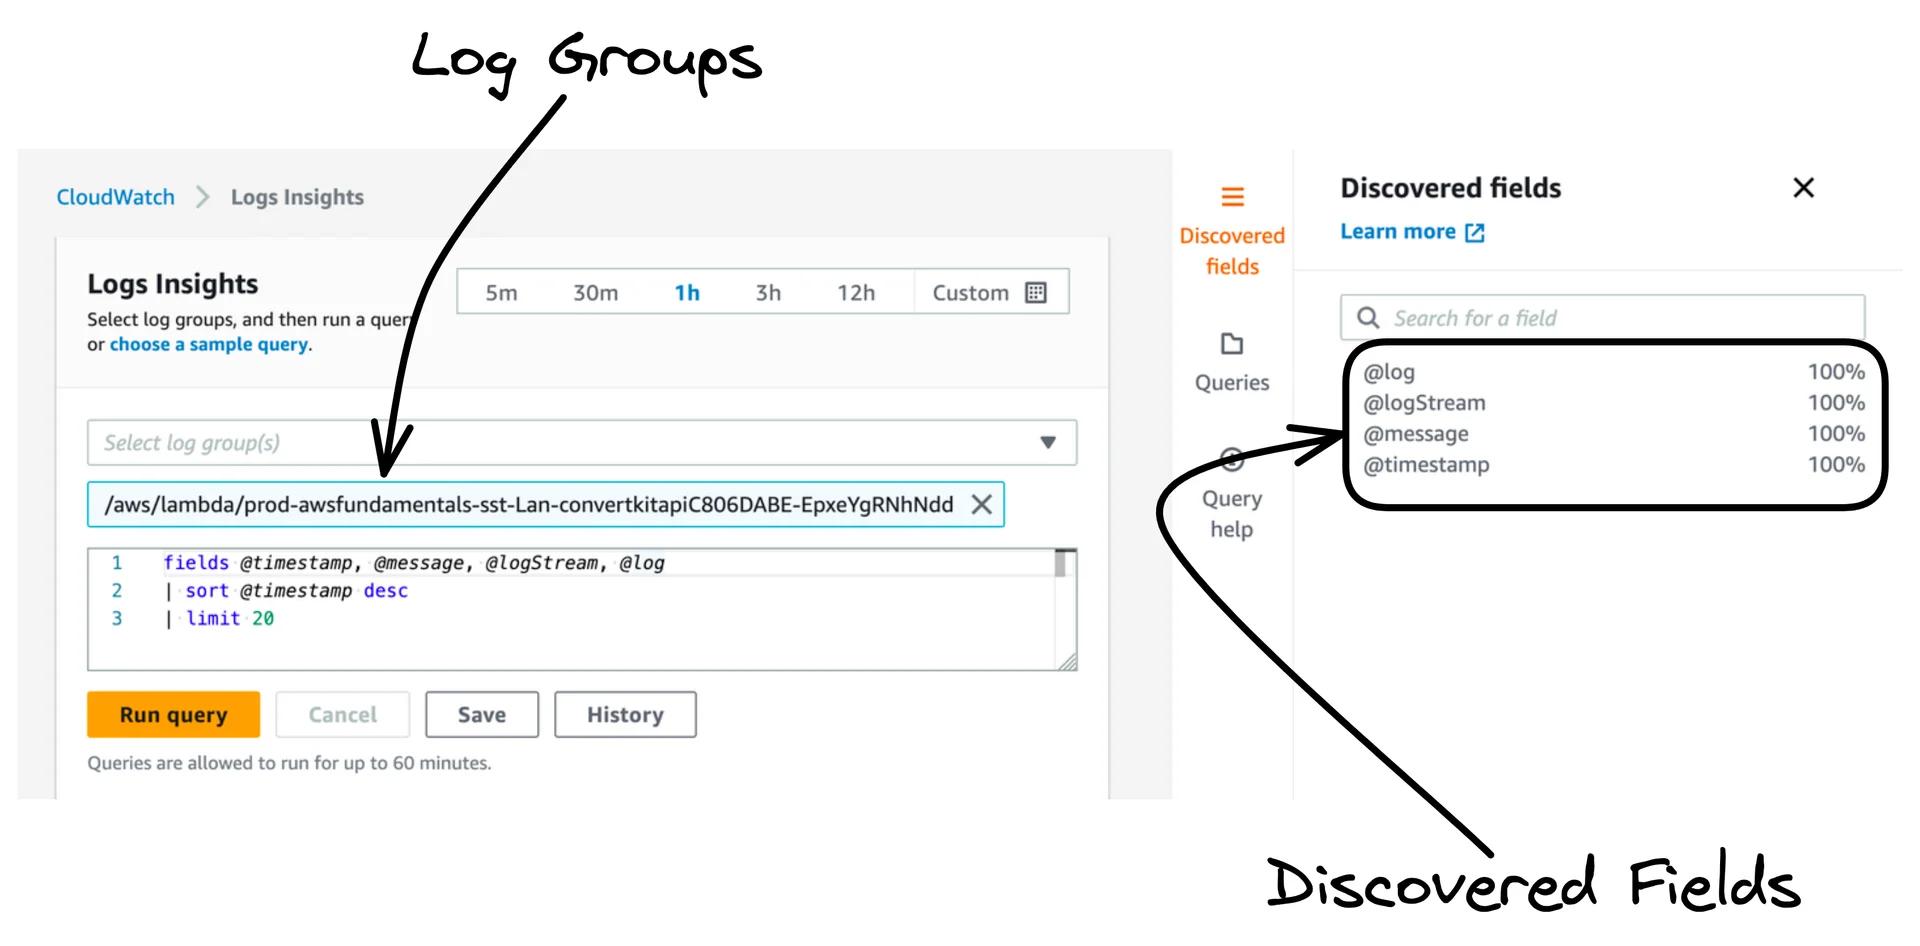The width and height of the screenshot is (1920, 946).
Task: Clear the selected lambda log group
Action: (x=981, y=504)
